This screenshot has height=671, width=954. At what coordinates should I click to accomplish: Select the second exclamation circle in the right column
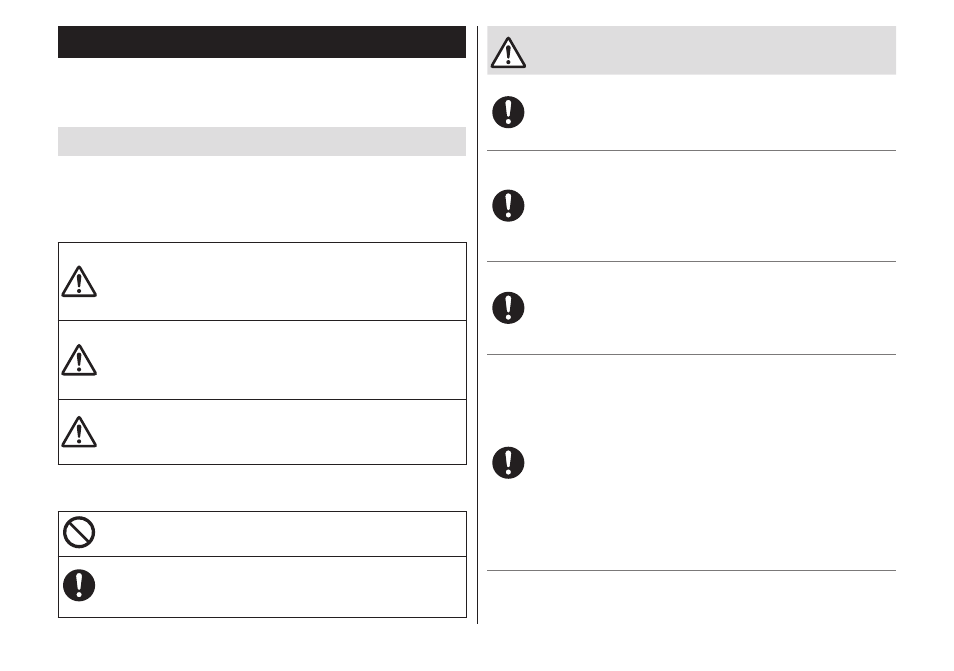pyautogui.click(x=508, y=206)
